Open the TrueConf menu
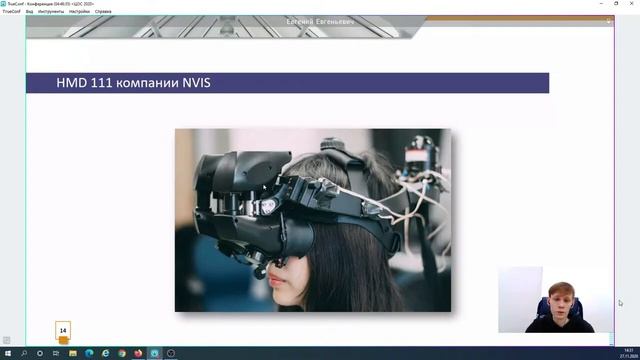This screenshot has width=640, height=360. pos(11,11)
